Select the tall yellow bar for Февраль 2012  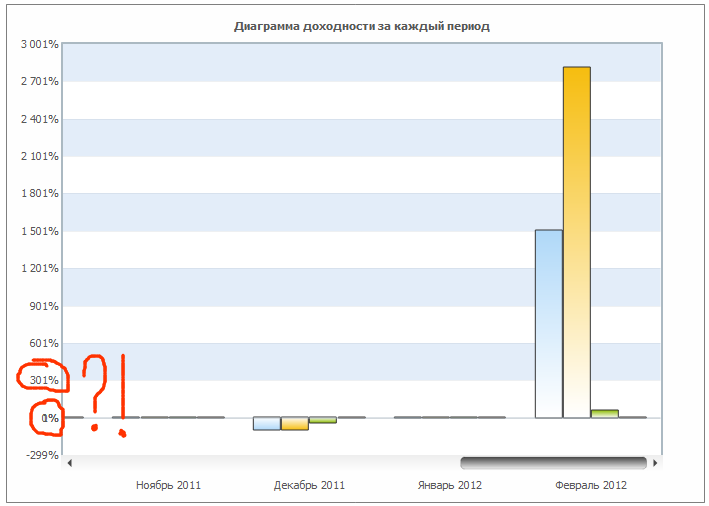point(577,240)
